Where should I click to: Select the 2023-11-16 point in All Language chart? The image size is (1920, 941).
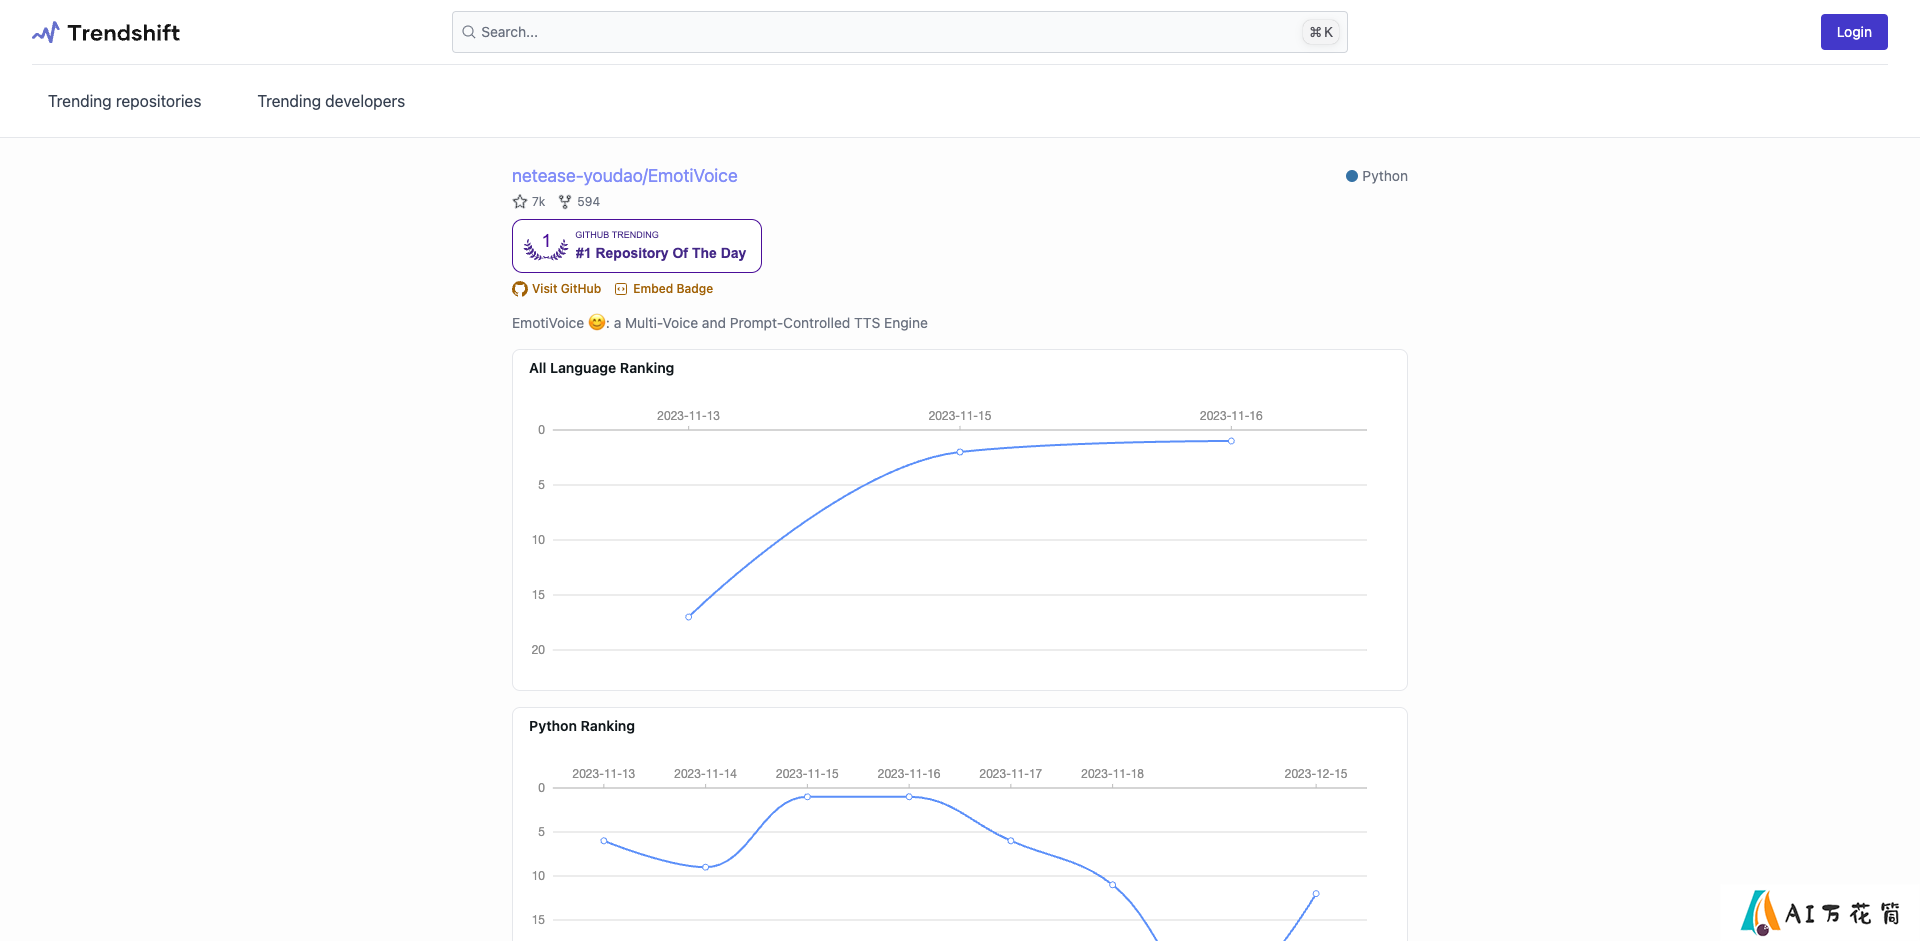(1231, 441)
